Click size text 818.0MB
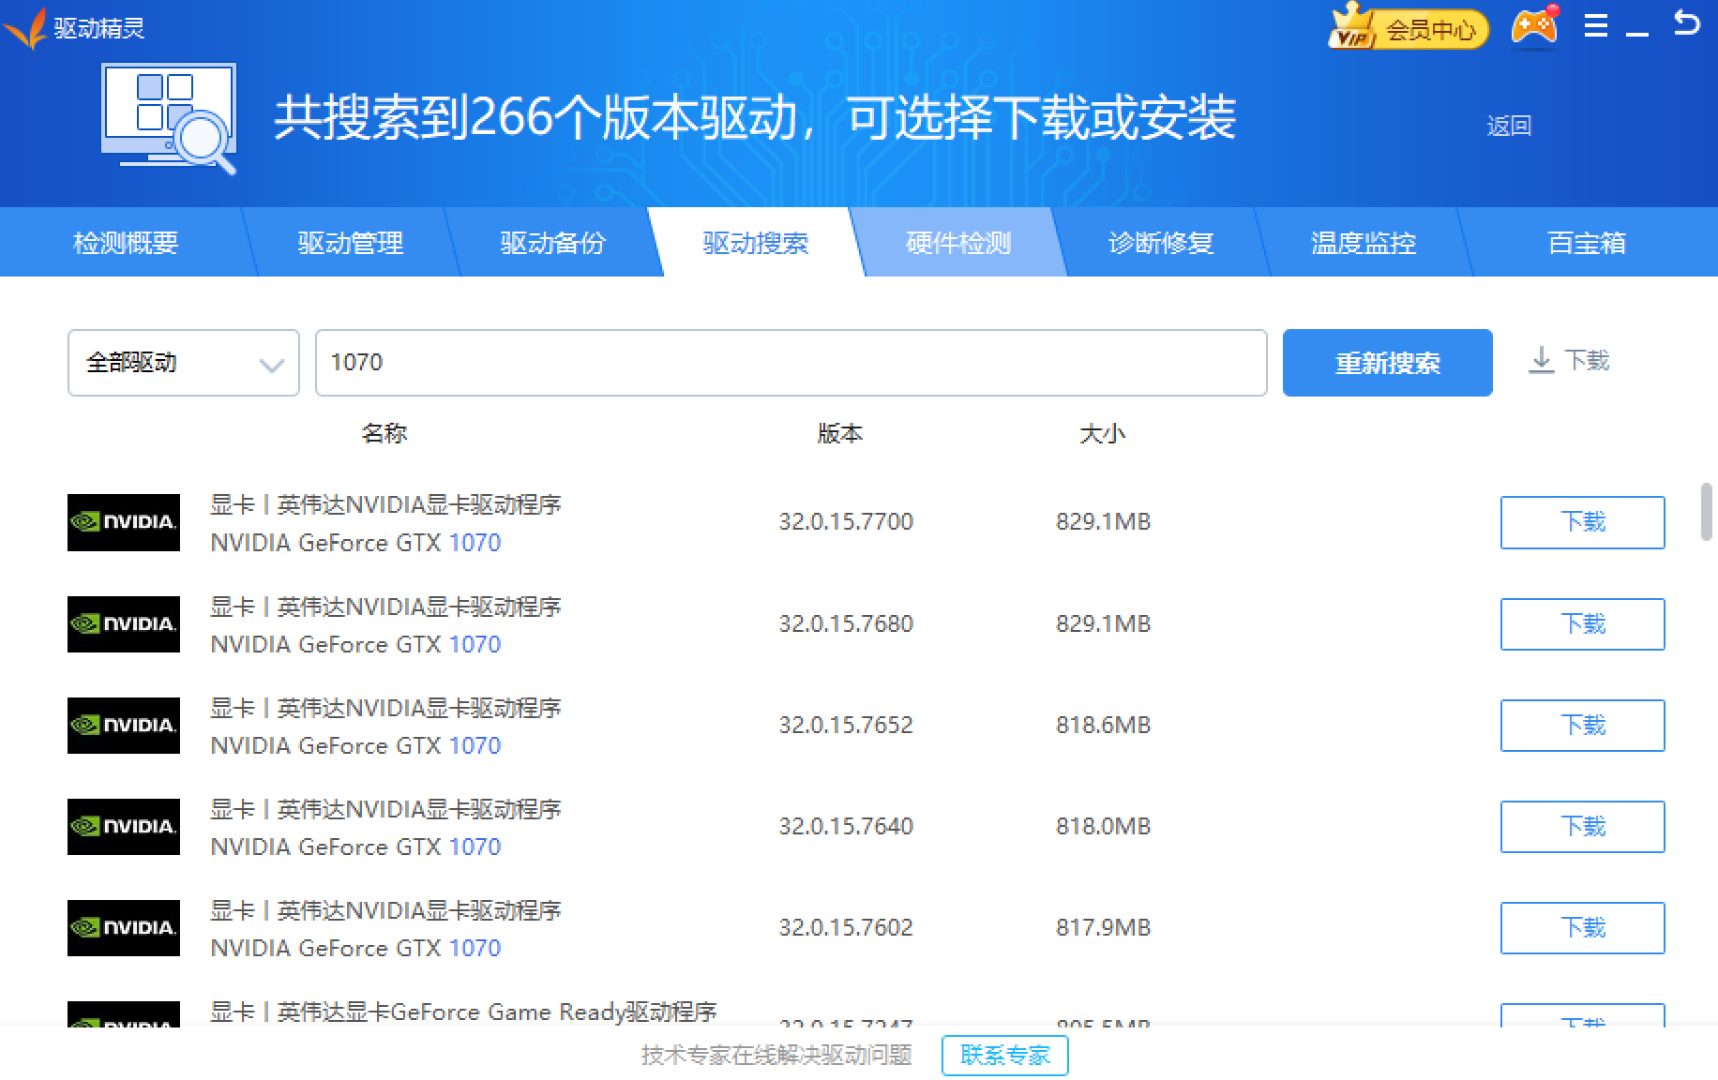Image resolution: width=1718 pixels, height=1080 pixels. (x=1103, y=827)
